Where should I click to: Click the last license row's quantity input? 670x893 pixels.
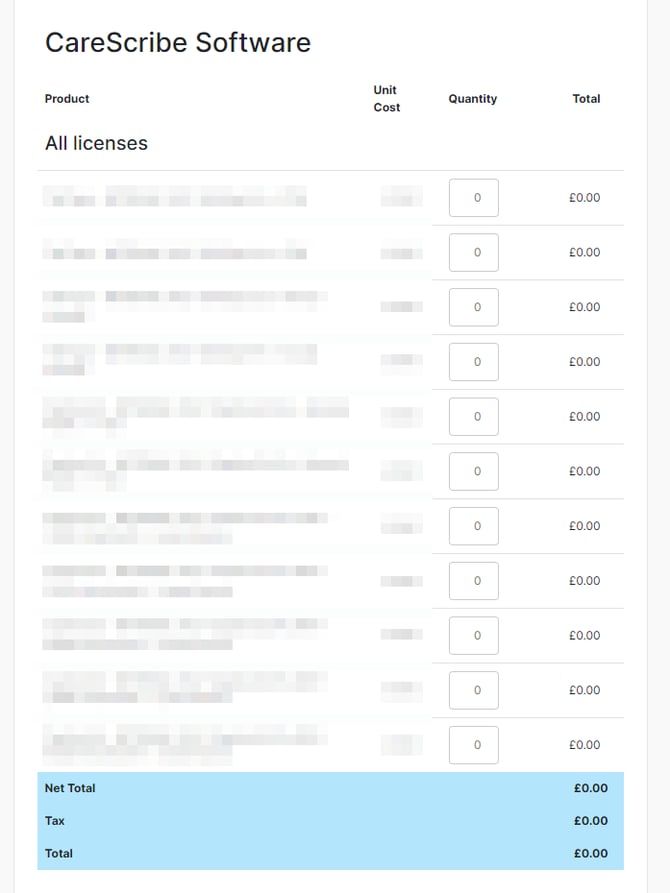(x=474, y=745)
